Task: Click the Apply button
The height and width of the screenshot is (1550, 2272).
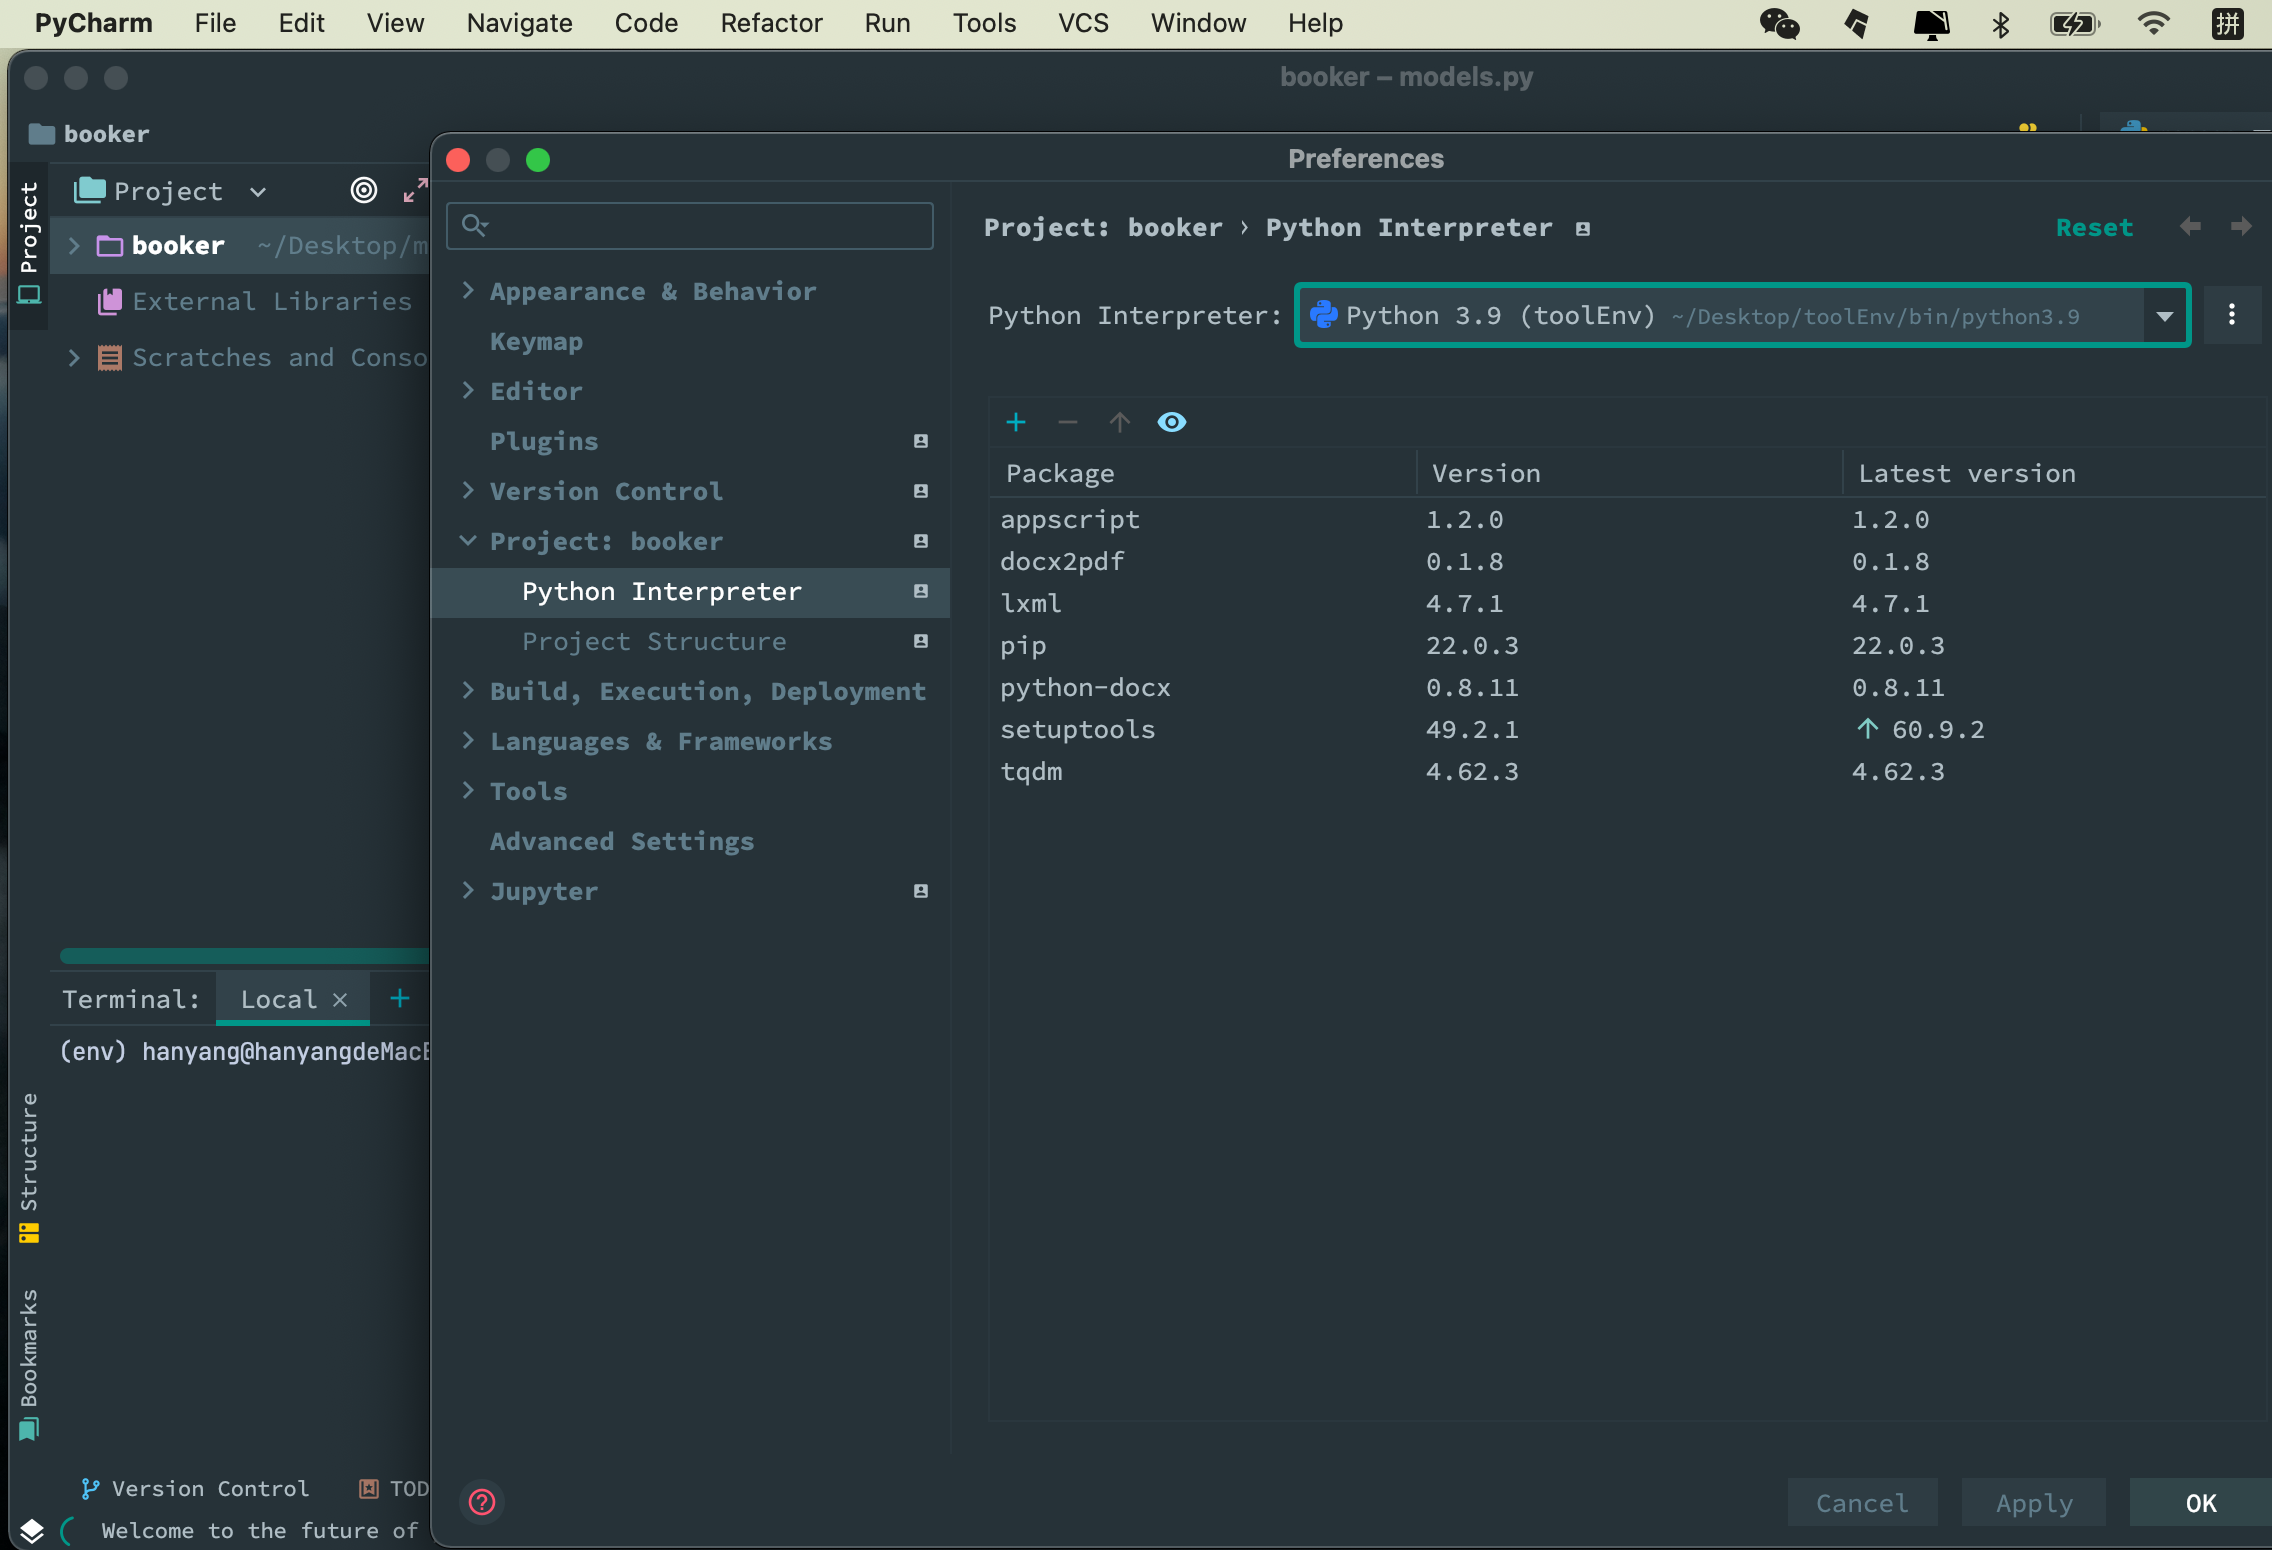Action: [2034, 1502]
